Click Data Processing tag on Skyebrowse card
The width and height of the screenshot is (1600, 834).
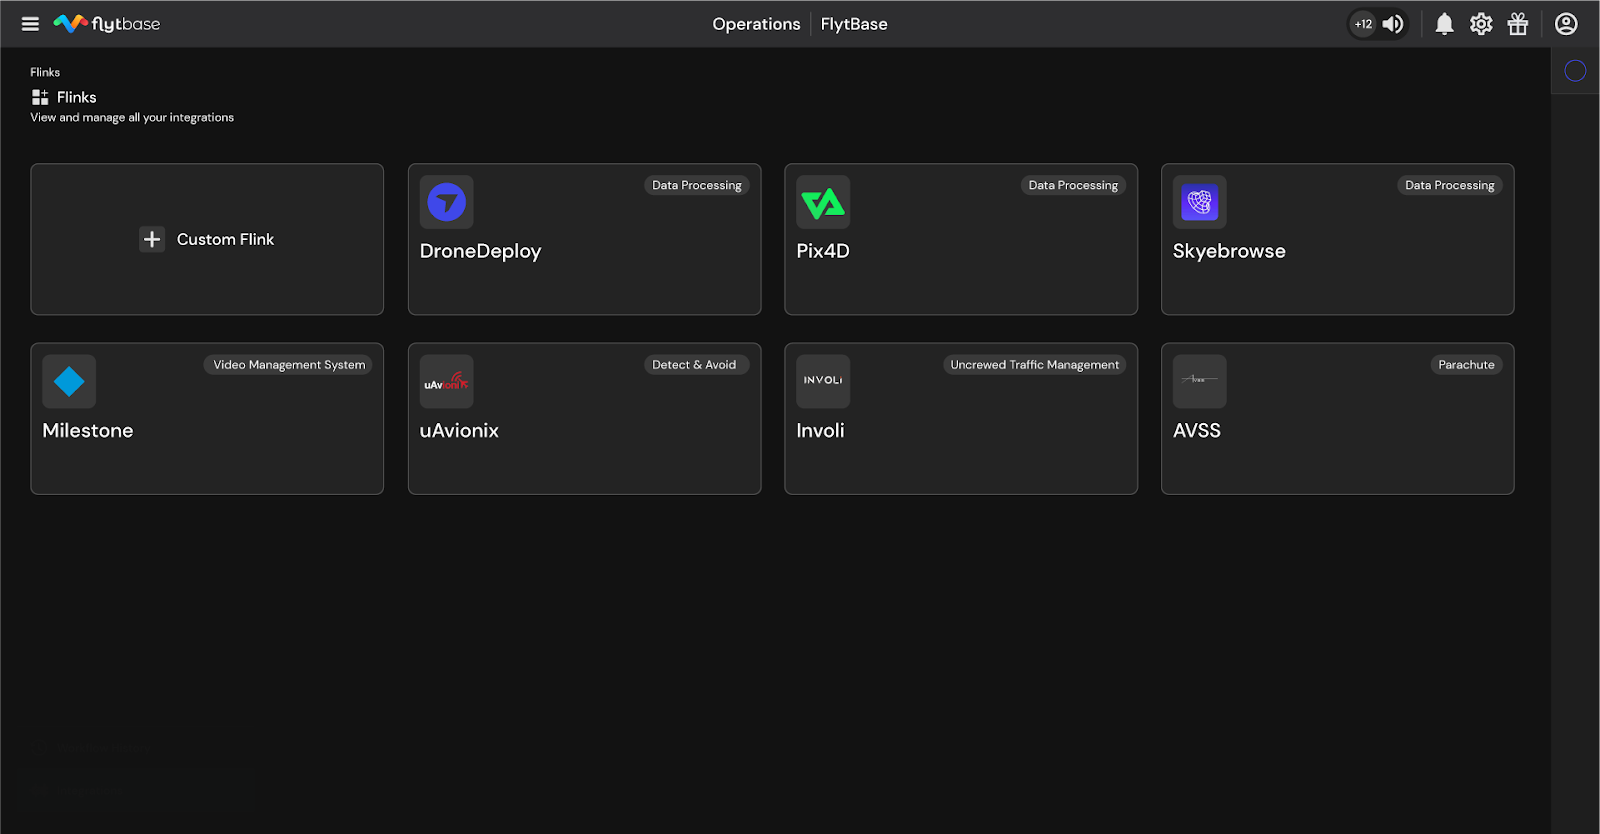[x=1450, y=185]
